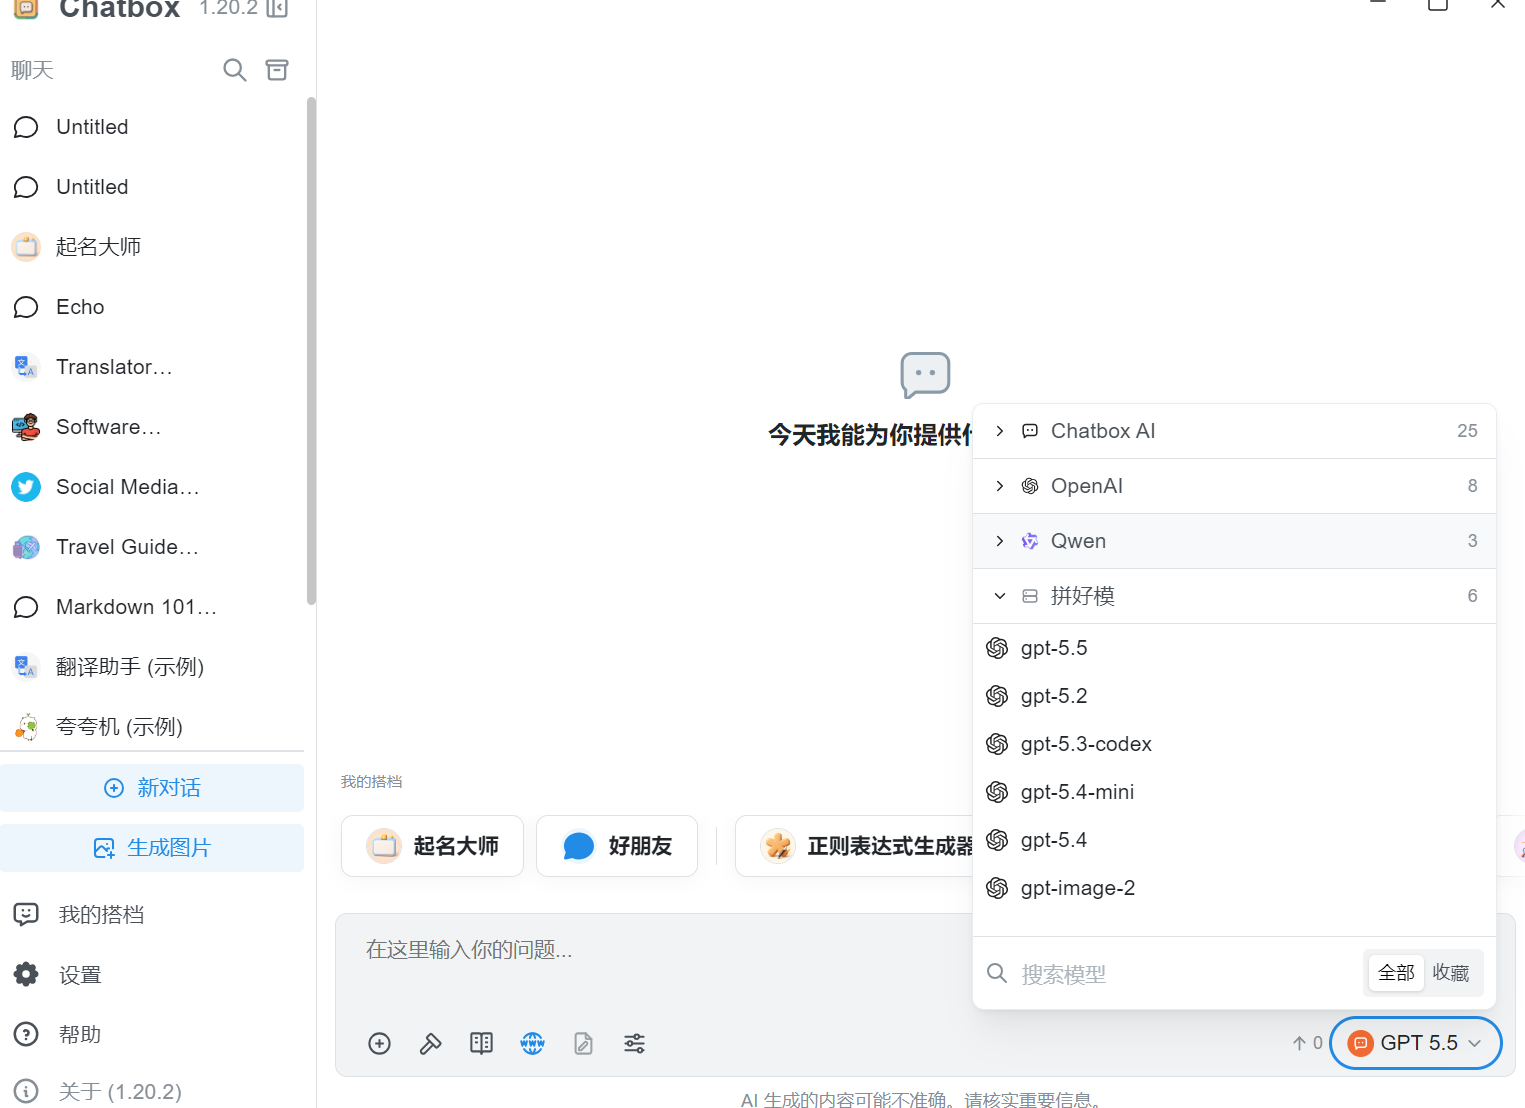Screen dimensions: 1525x1108
Task: Select the gpt-5.4 model
Action: tap(1234, 840)
